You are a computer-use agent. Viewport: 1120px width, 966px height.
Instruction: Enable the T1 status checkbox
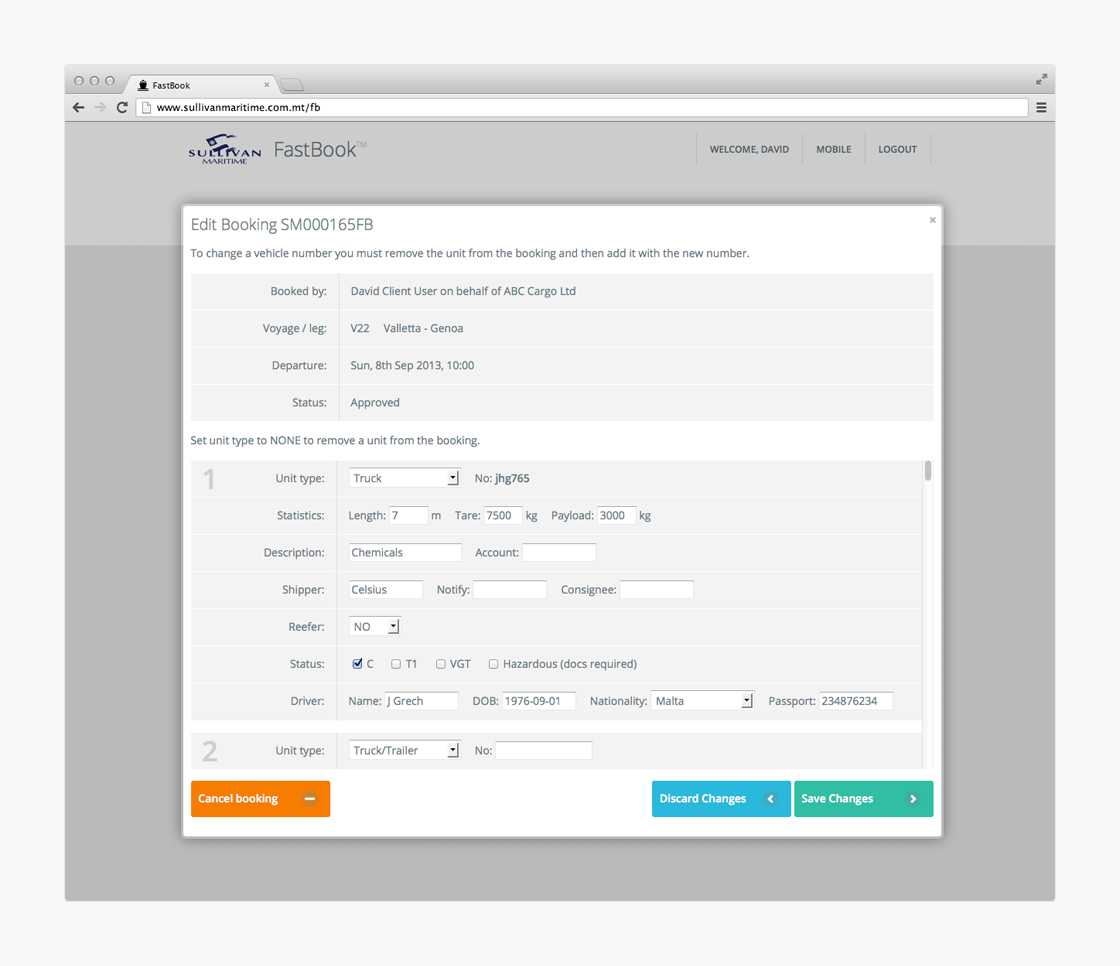coord(396,664)
